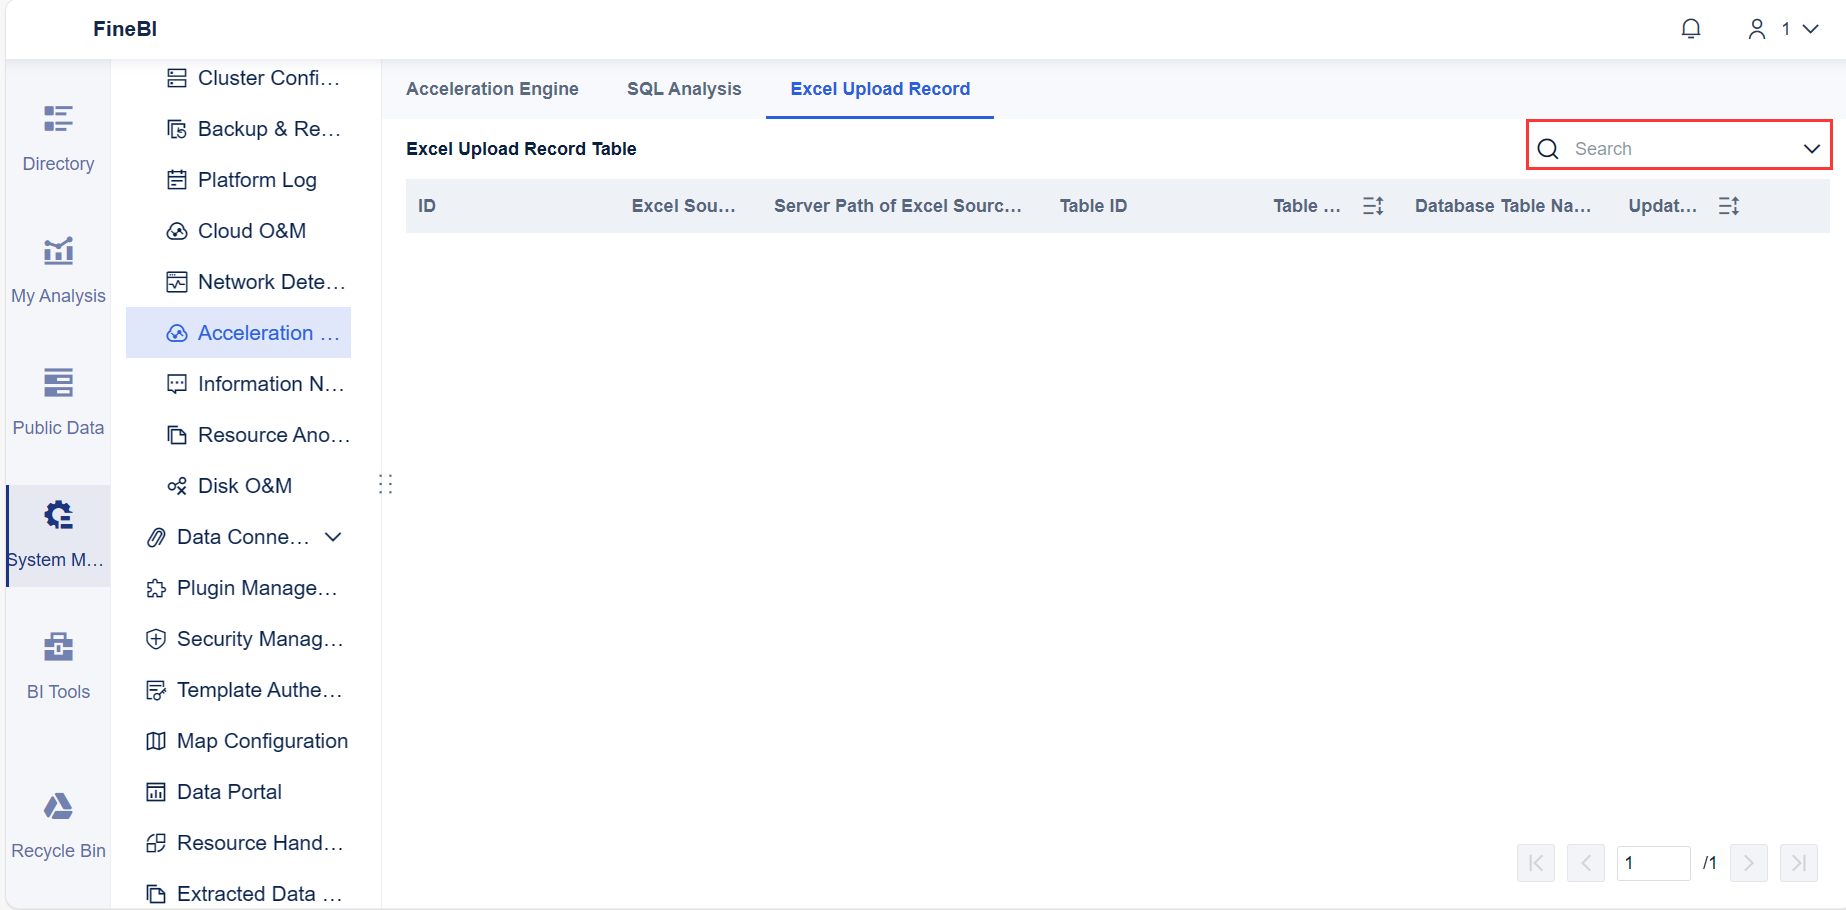
Task: Toggle sorting on the Table column
Action: pos(1373,205)
